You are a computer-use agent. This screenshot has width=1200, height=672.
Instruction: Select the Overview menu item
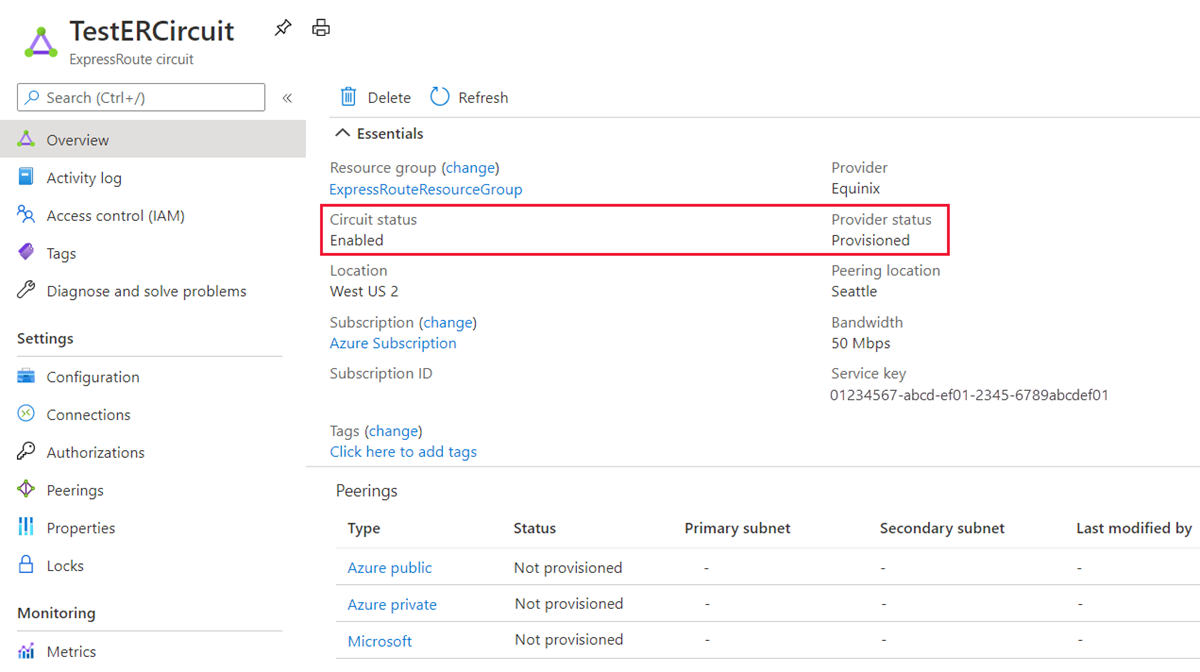pyautogui.click(x=75, y=139)
